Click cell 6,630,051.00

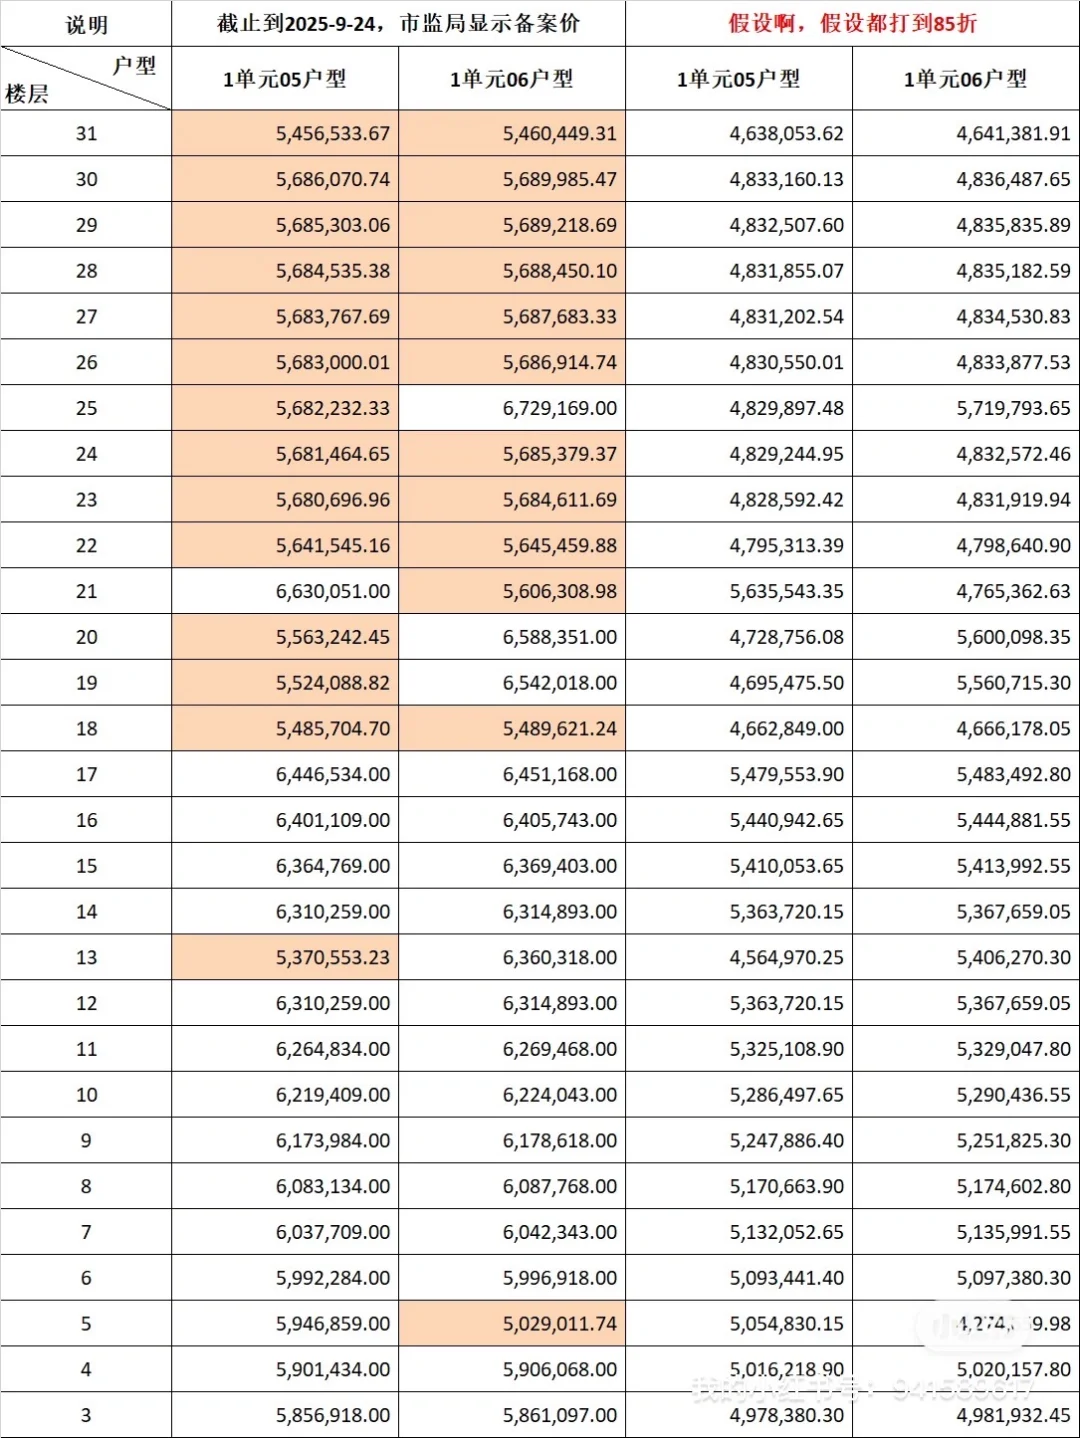285,591
